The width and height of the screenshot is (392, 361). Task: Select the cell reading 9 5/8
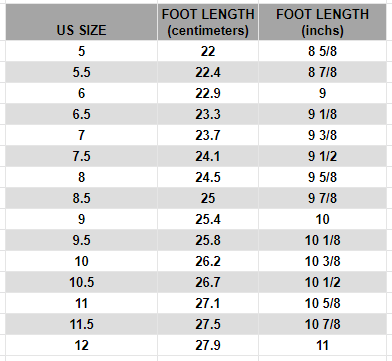(322, 177)
